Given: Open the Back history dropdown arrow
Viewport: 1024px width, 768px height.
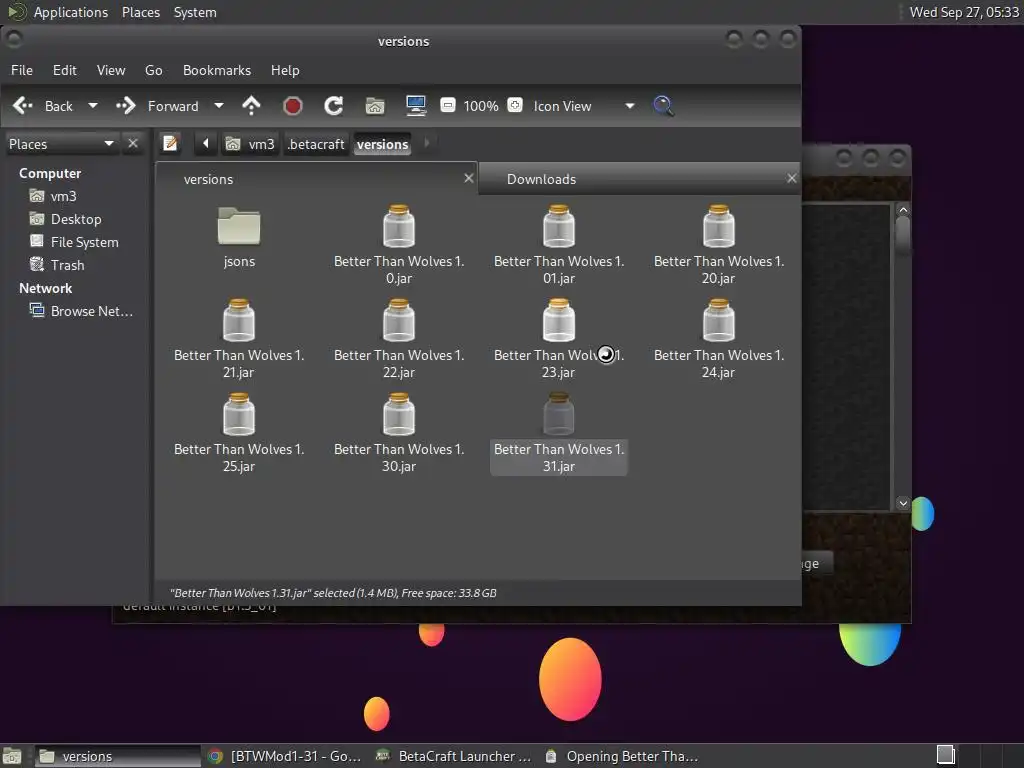Looking at the screenshot, I should pyautogui.click(x=93, y=106).
